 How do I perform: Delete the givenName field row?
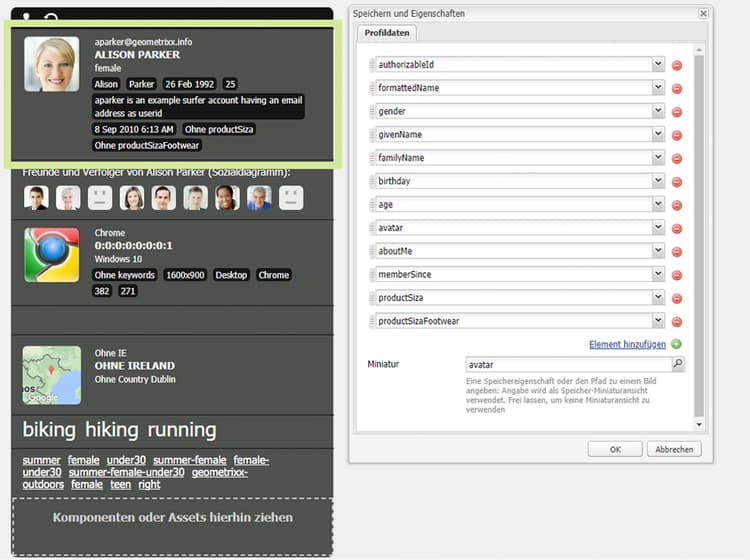tap(677, 135)
